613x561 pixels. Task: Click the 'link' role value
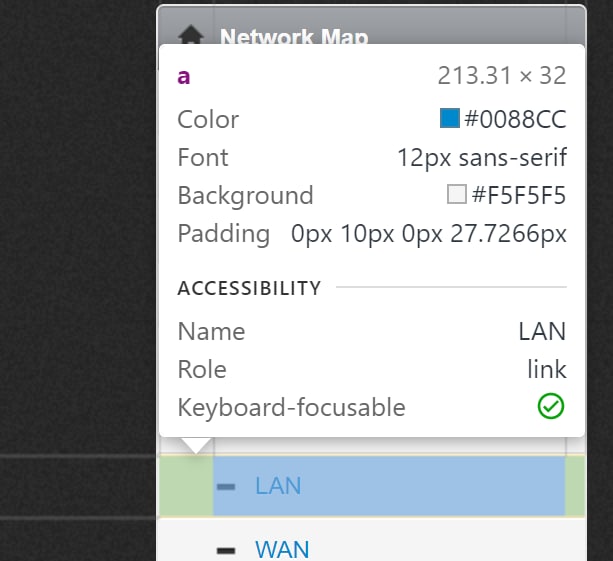tap(547, 369)
